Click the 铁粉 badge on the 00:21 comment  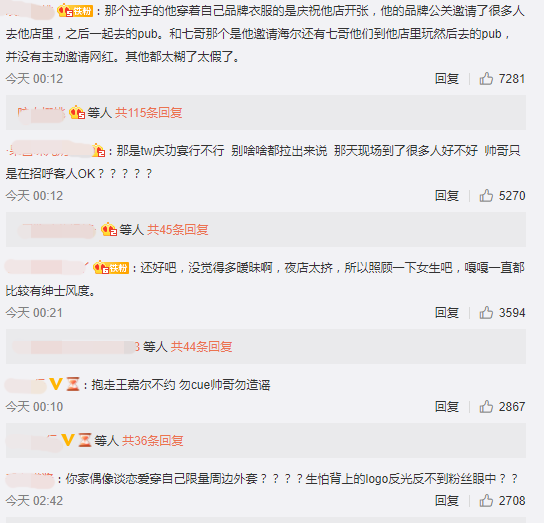(111, 268)
